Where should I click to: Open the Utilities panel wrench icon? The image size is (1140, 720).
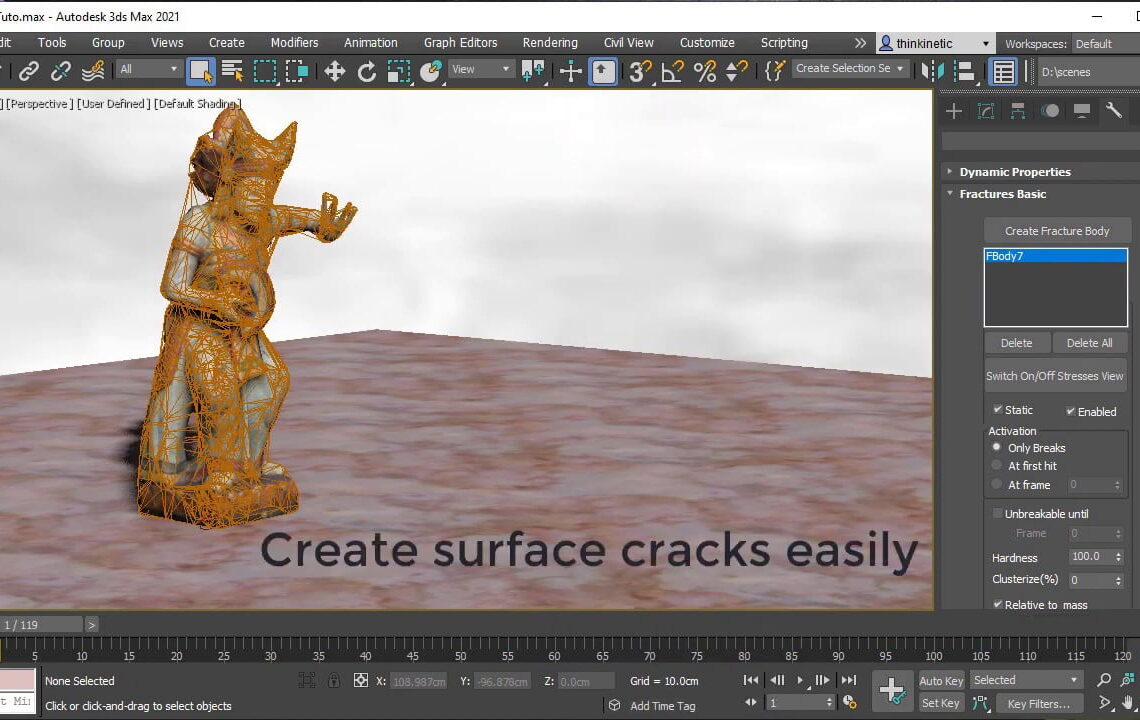coord(1114,110)
